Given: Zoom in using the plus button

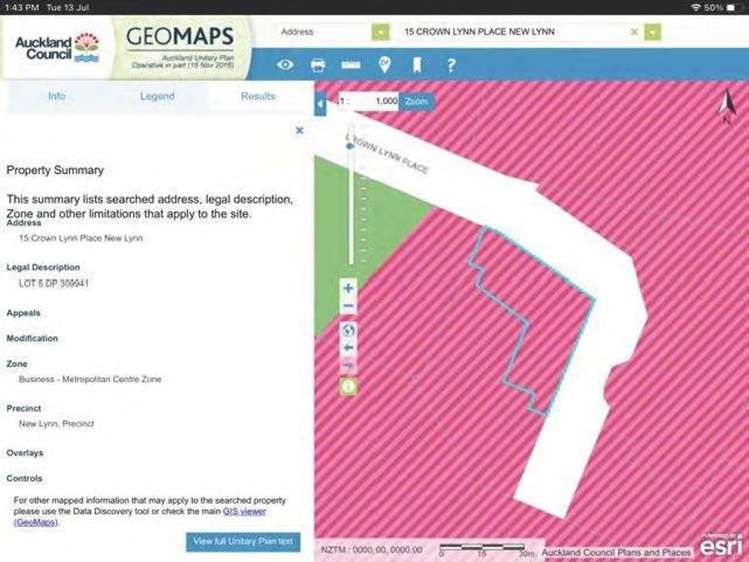Looking at the screenshot, I should [x=348, y=289].
